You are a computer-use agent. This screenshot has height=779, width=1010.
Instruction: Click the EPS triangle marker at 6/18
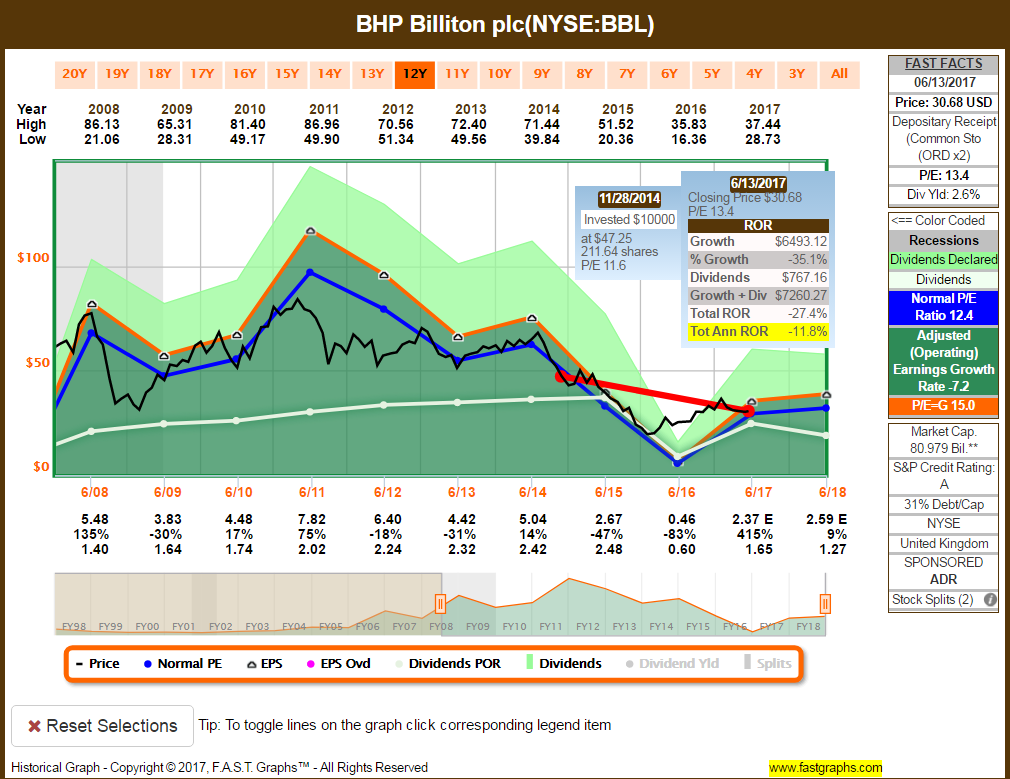tap(826, 395)
